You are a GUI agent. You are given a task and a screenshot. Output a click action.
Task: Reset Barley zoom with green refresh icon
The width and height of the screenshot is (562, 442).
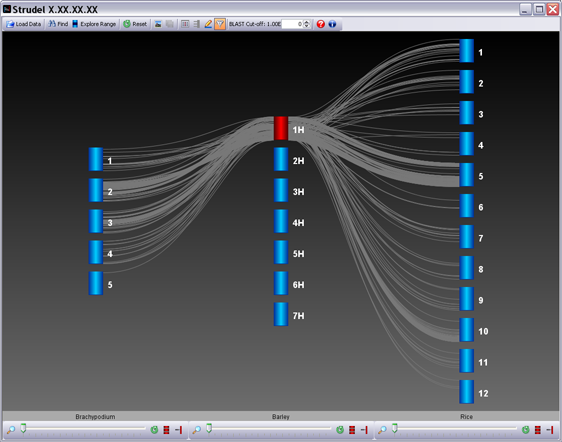tap(340, 429)
